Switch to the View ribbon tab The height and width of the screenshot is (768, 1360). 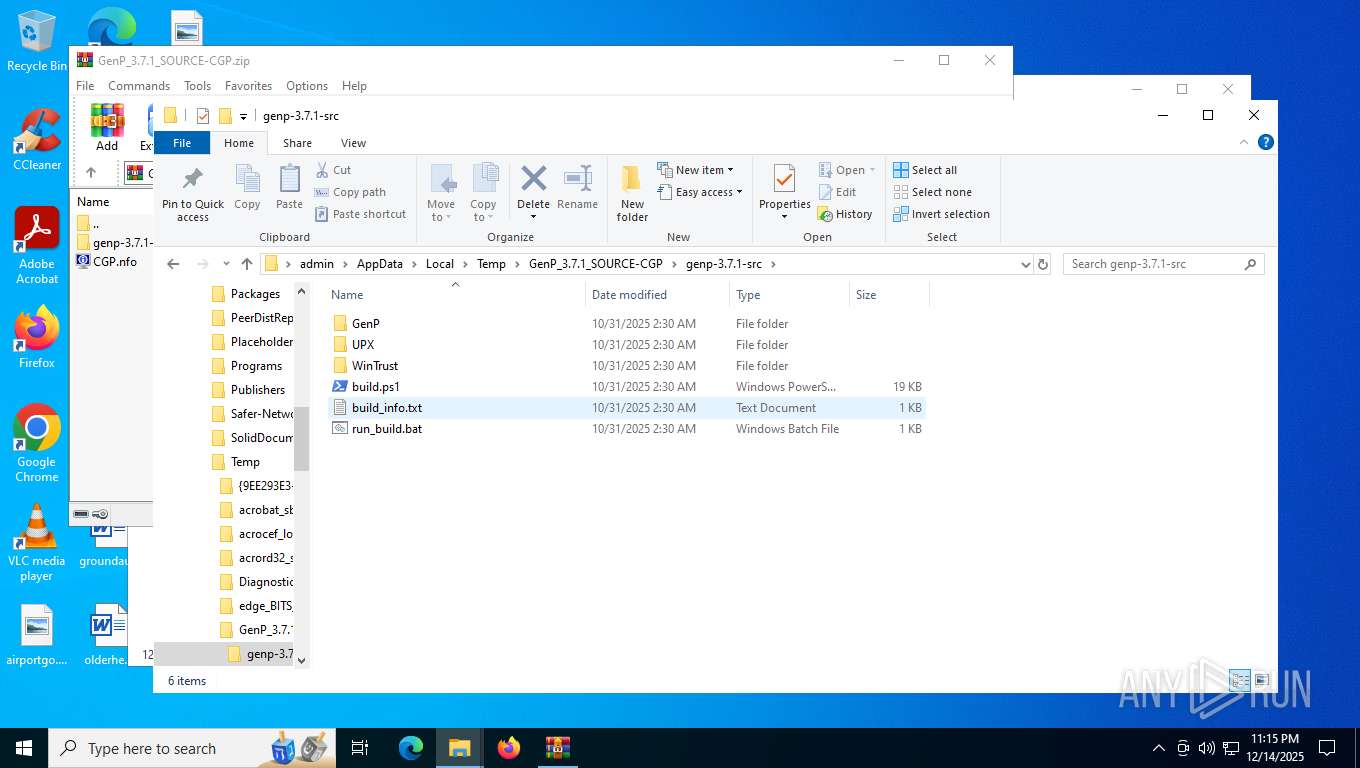point(353,143)
